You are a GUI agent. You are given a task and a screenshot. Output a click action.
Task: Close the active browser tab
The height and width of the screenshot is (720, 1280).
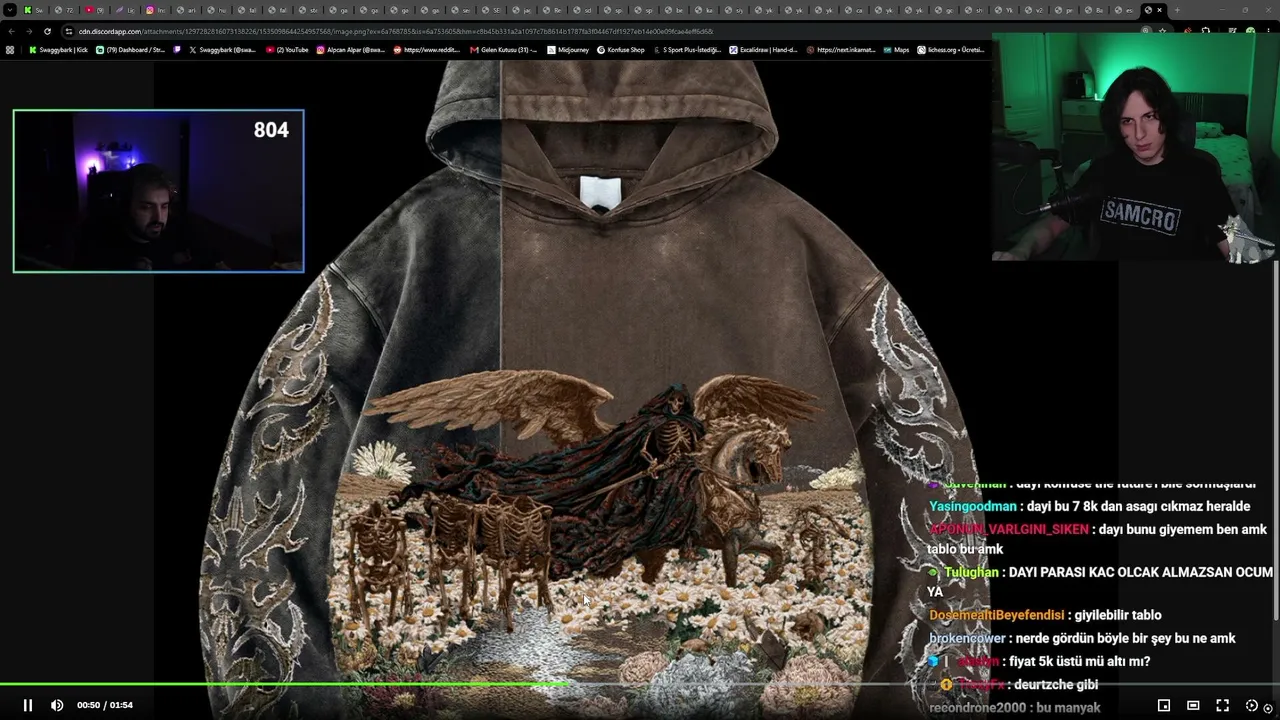(1160, 10)
